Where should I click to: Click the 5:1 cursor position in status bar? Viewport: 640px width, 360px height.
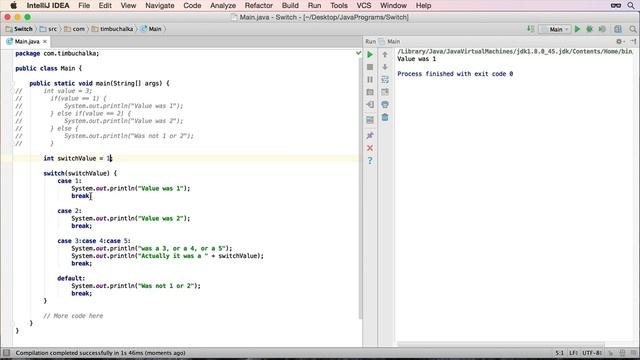tap(559, 353)
